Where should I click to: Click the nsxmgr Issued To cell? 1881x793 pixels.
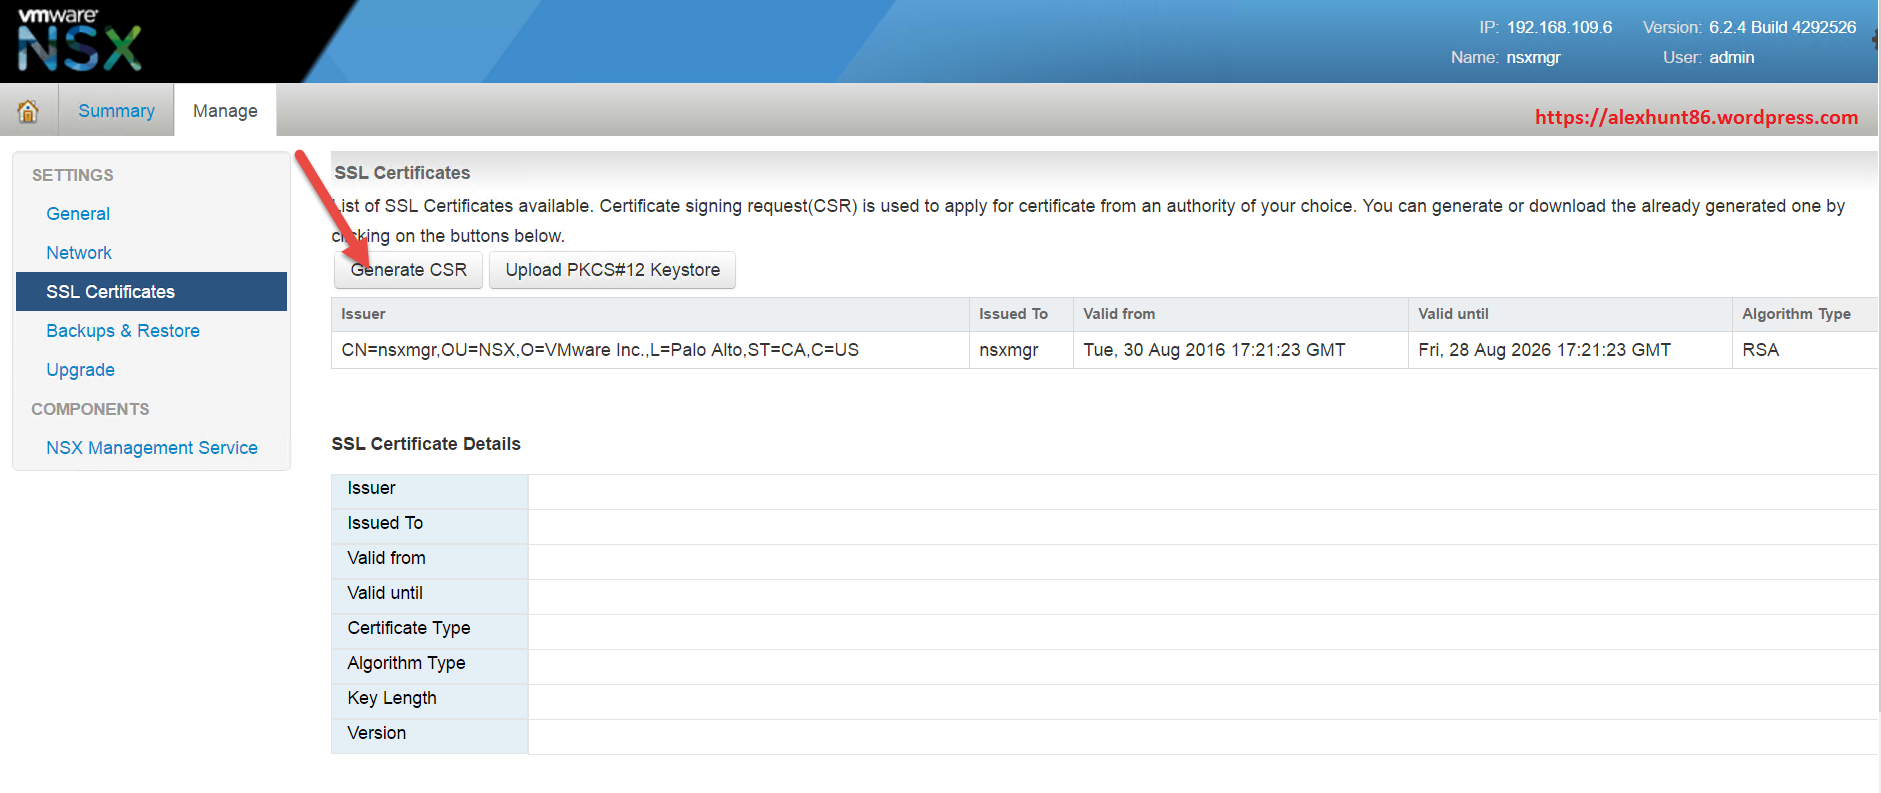[x=1021, y=350]
